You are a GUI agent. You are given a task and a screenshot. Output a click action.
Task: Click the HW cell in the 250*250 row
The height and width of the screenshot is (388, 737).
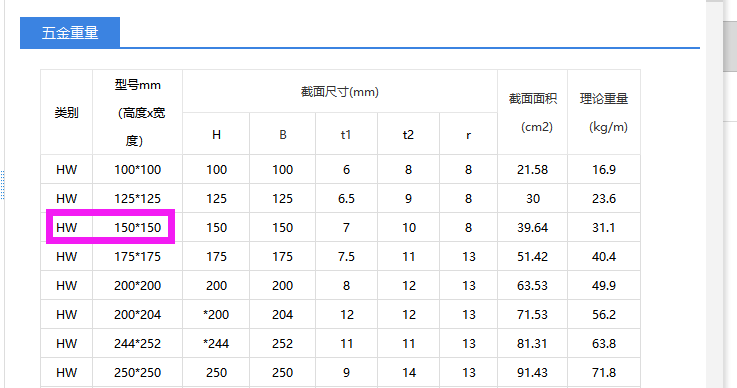click(x=66, y=372)
